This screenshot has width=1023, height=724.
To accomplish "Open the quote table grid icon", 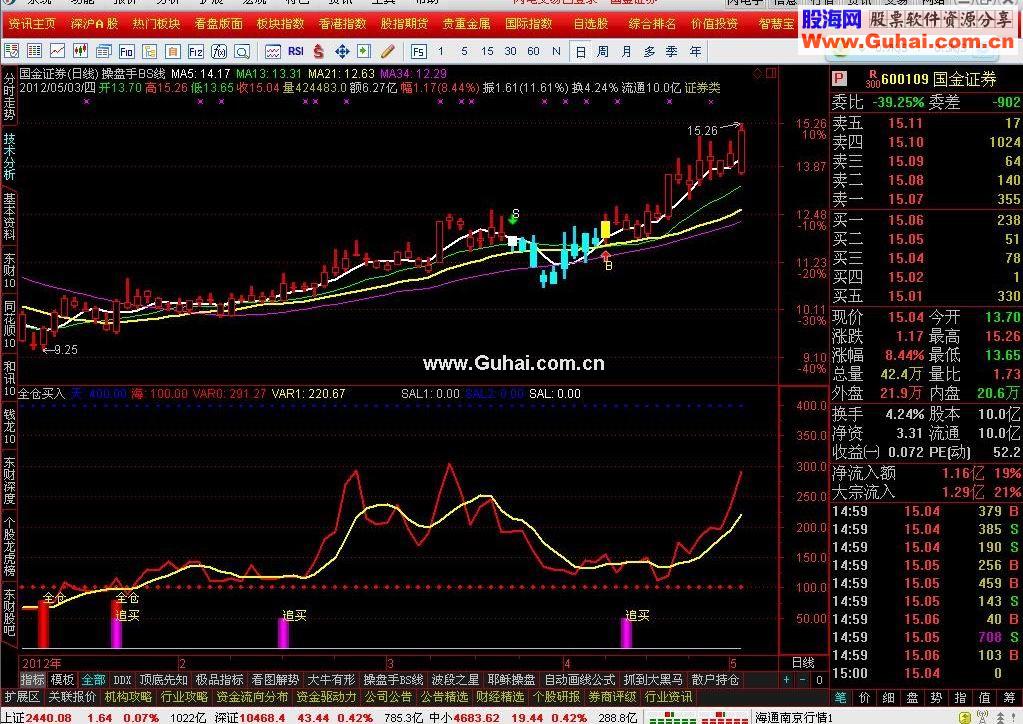I will pos(34,51).
